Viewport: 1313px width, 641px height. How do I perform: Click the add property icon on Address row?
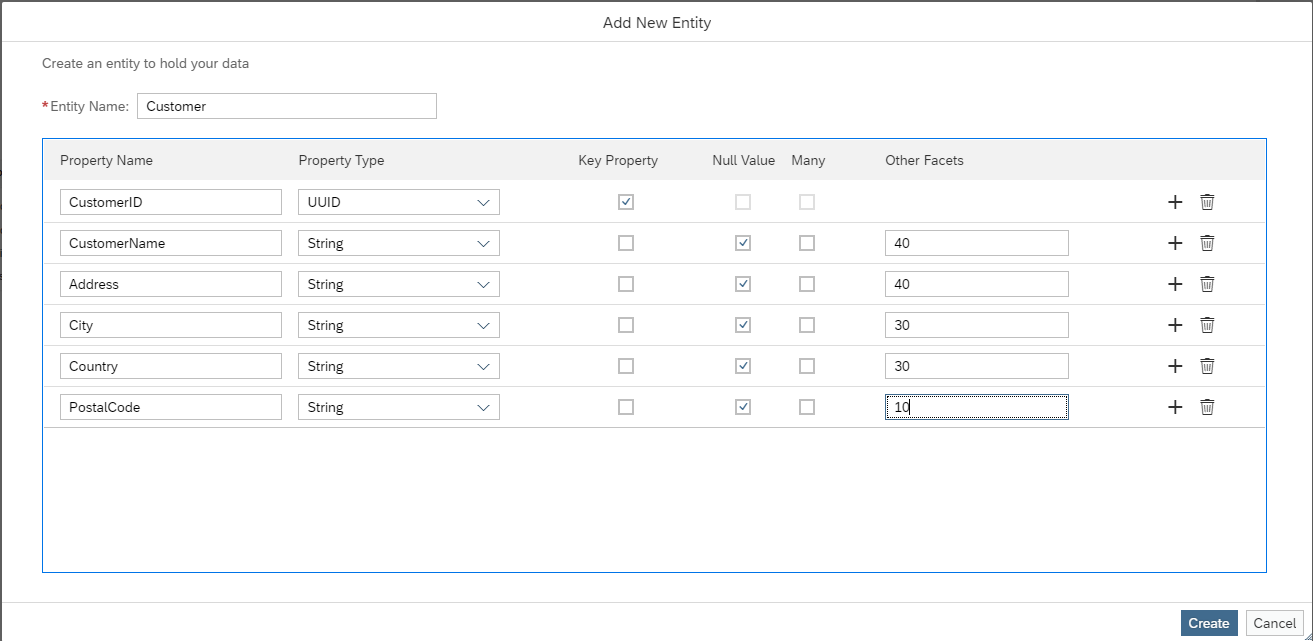(x=1175, y=283)
